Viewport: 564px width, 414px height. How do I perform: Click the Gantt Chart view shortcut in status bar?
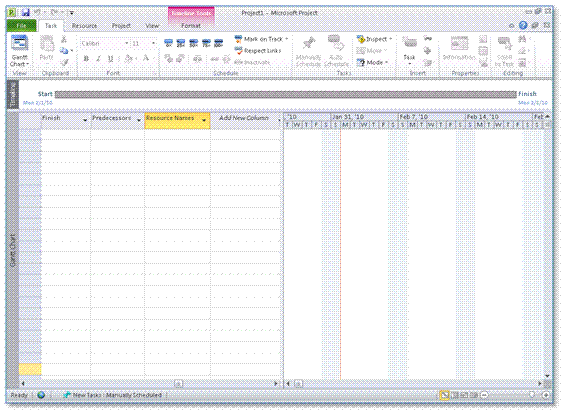pos(445,395)
